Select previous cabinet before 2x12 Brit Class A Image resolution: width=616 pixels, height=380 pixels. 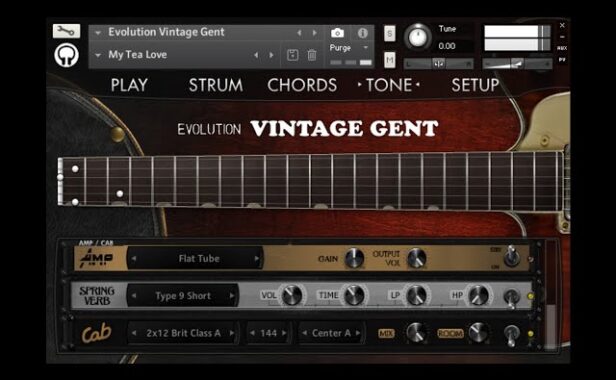coord(134,333)
